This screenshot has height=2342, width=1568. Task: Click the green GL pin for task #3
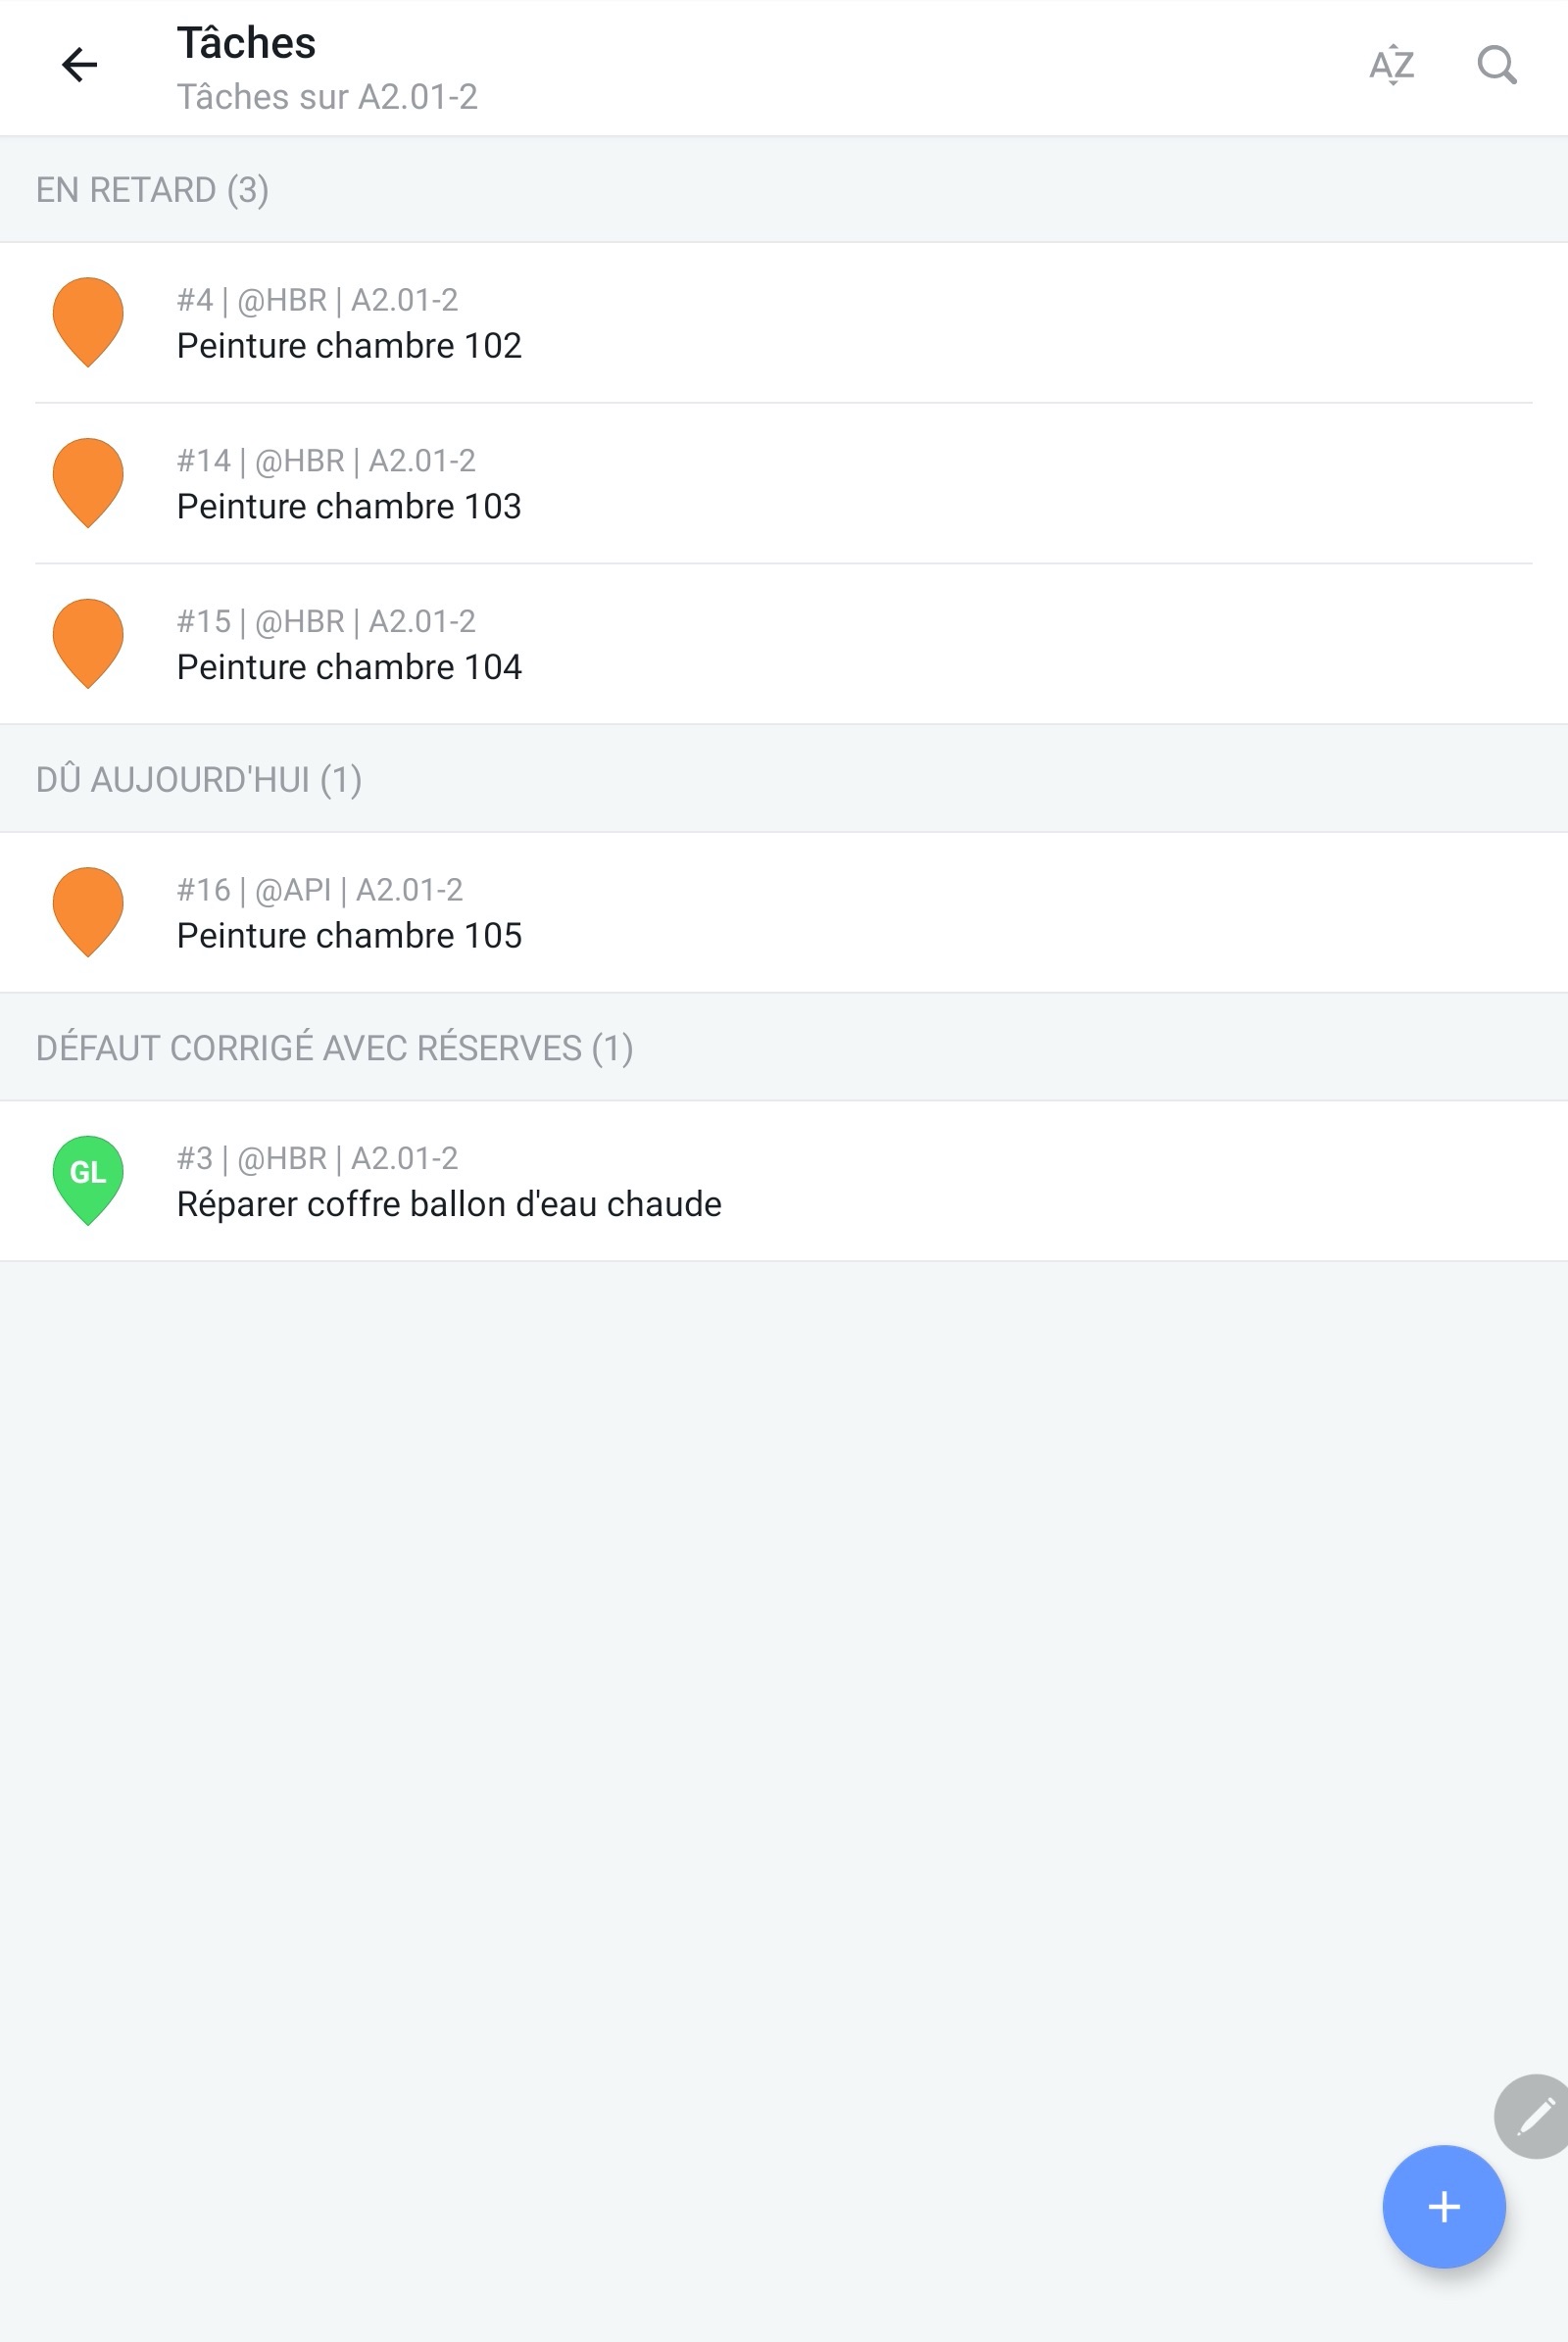(x=88, y=1180)
